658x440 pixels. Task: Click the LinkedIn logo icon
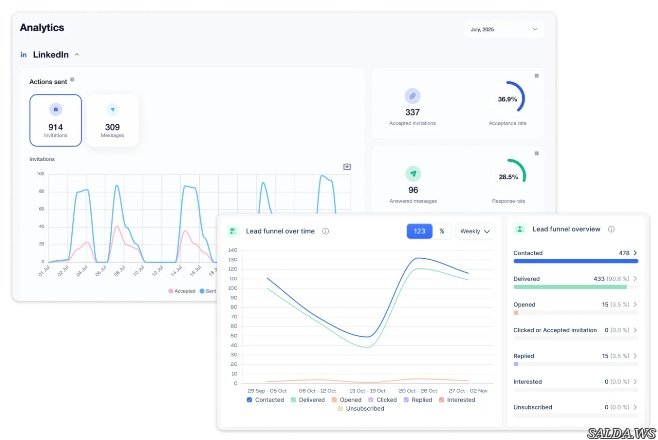click(x=23, y=54)
